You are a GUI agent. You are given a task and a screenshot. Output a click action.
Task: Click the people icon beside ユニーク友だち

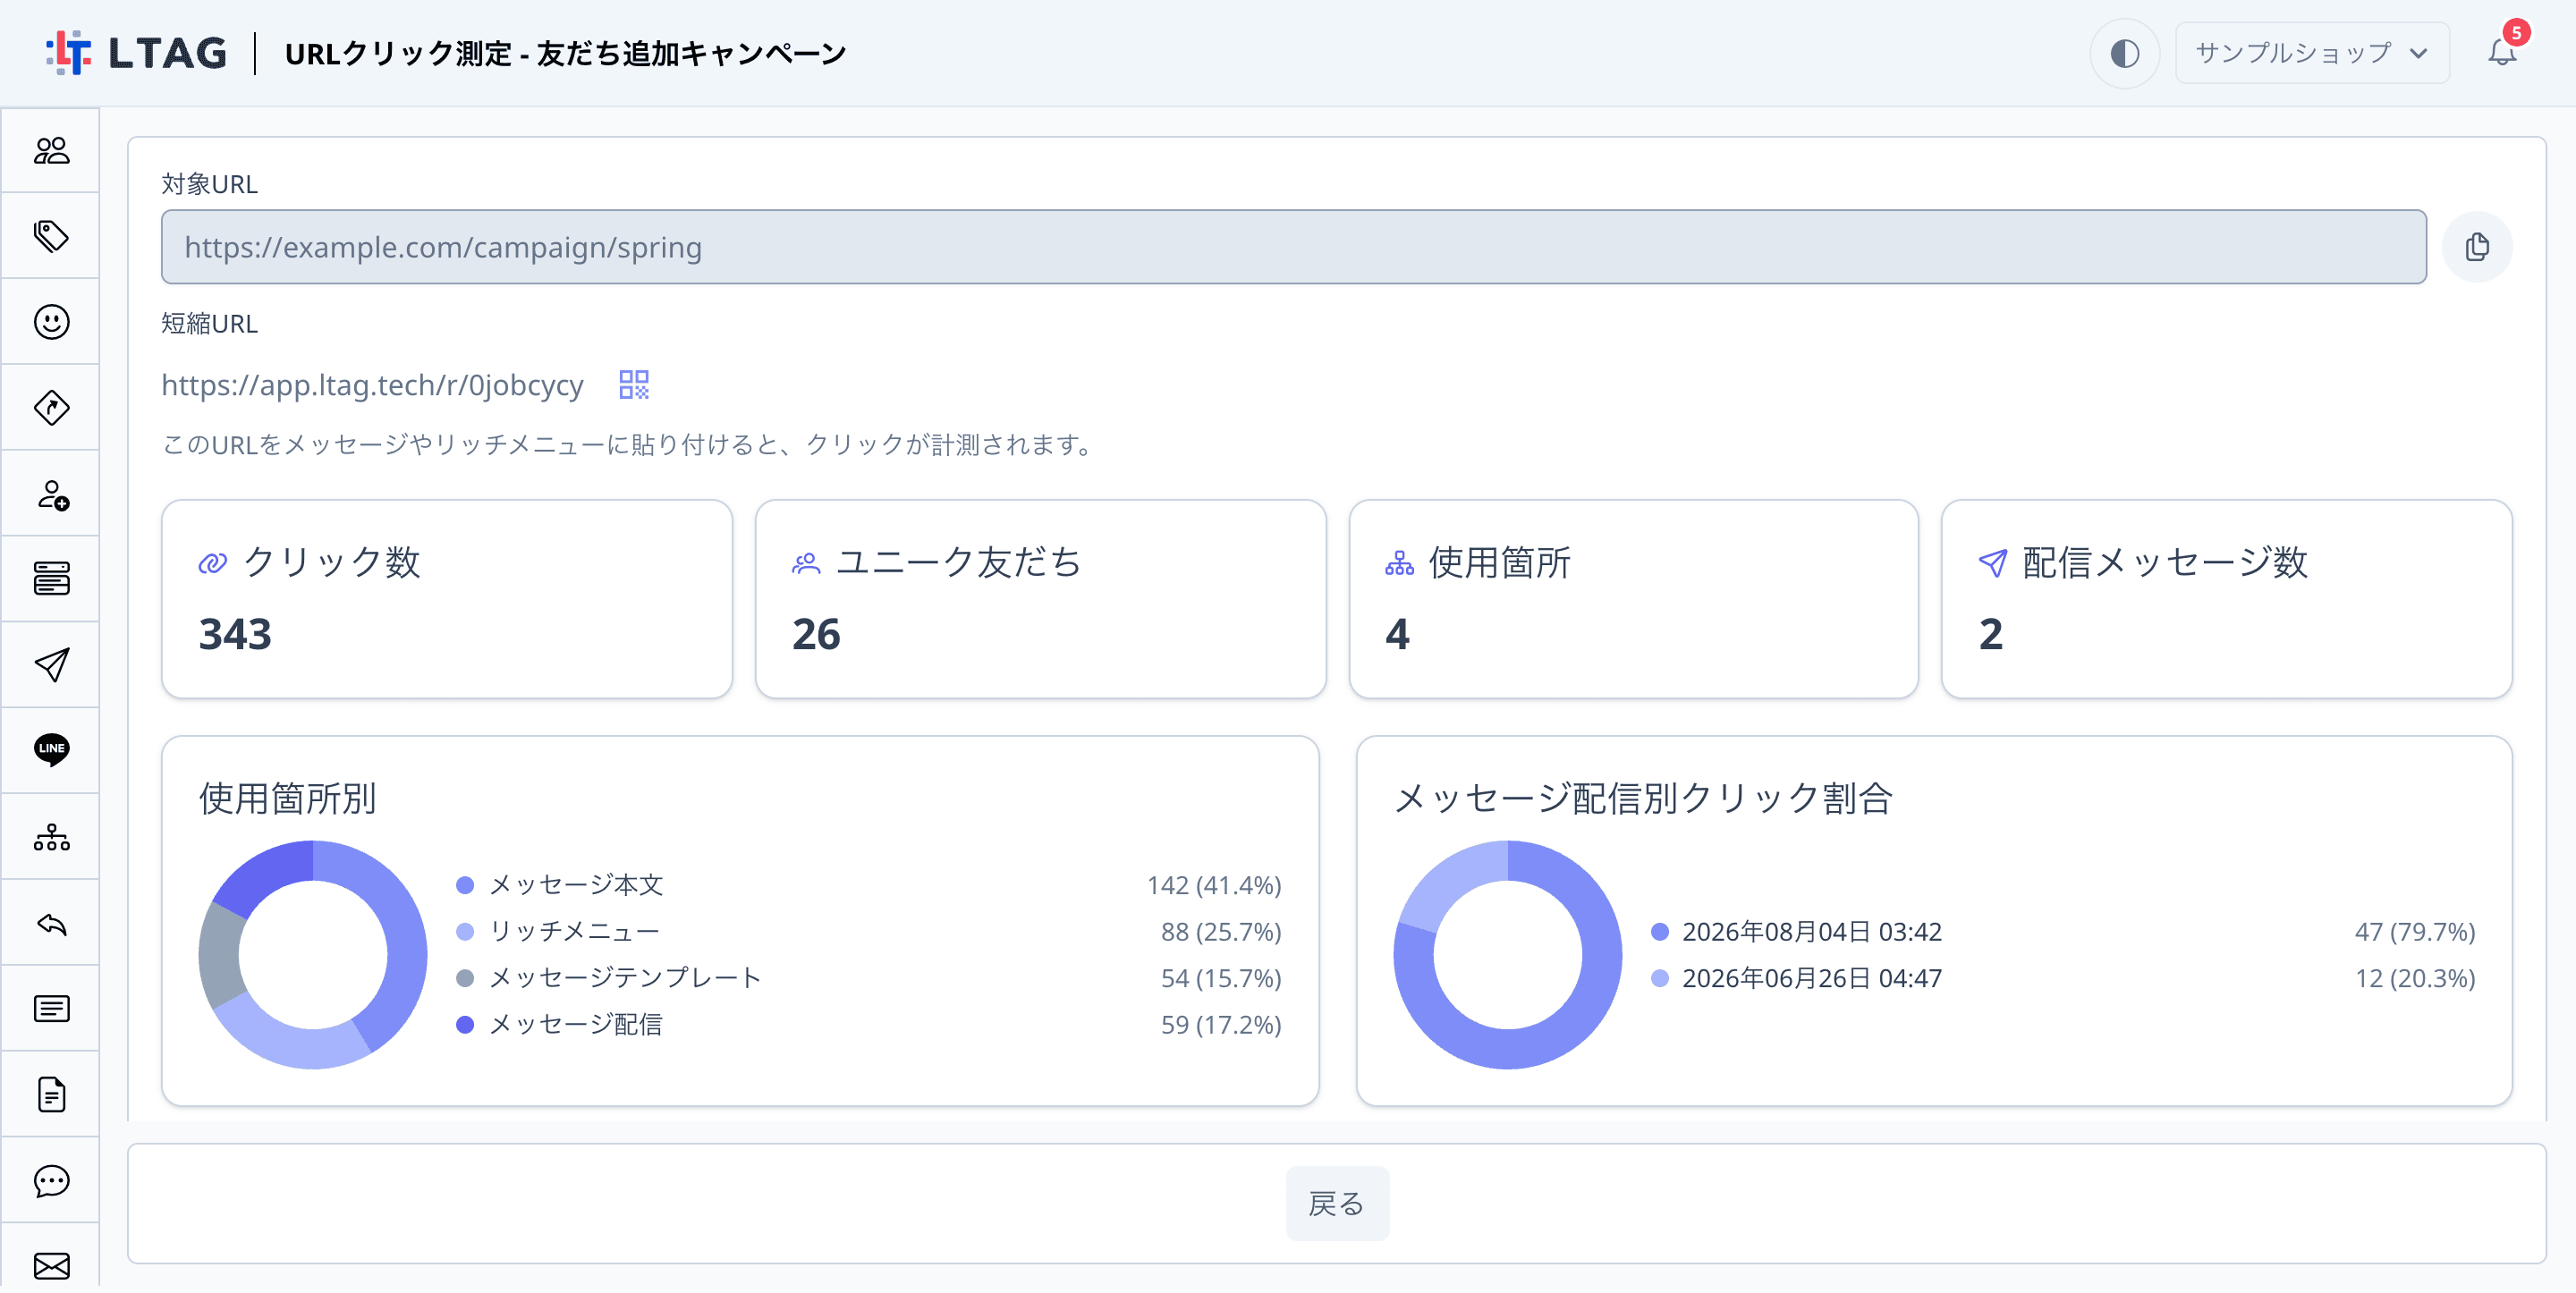coord(806,563)
